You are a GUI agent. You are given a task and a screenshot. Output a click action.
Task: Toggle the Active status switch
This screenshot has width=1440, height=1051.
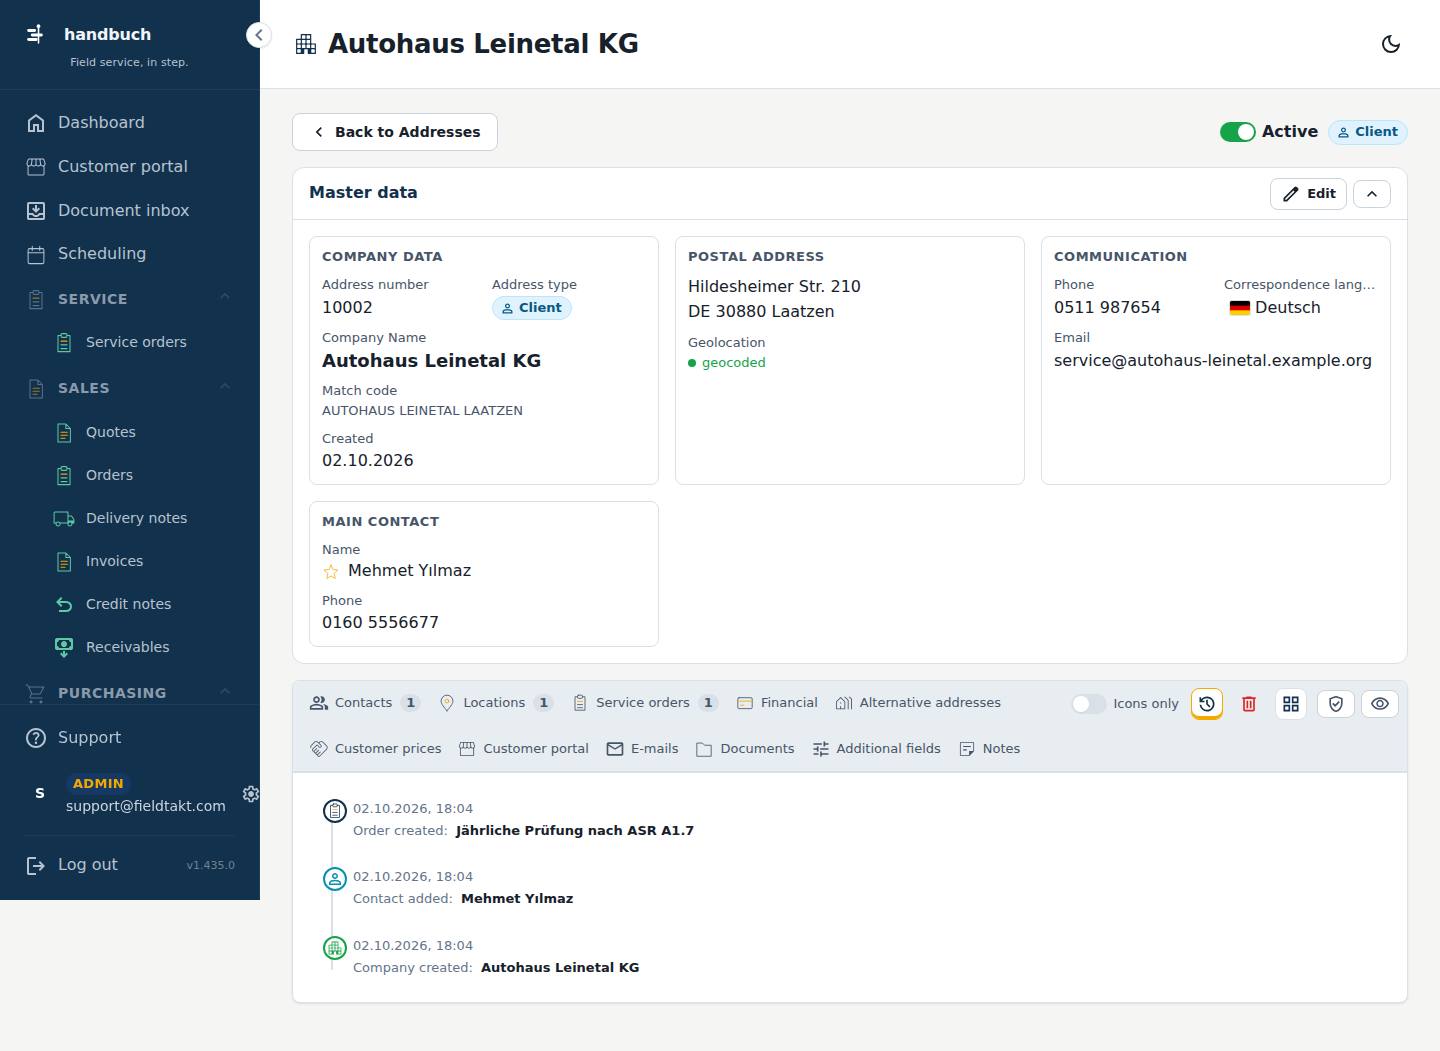1238,132
